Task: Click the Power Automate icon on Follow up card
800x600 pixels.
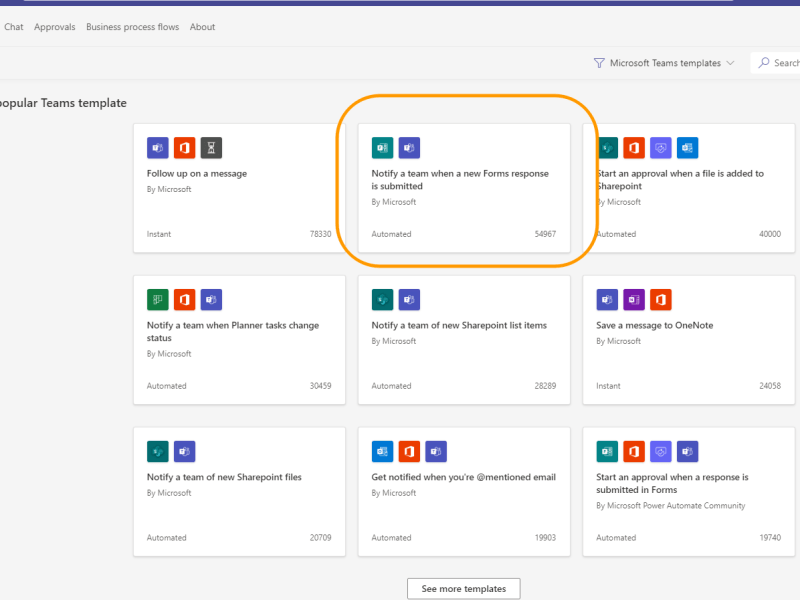Action: pos(184,148)
